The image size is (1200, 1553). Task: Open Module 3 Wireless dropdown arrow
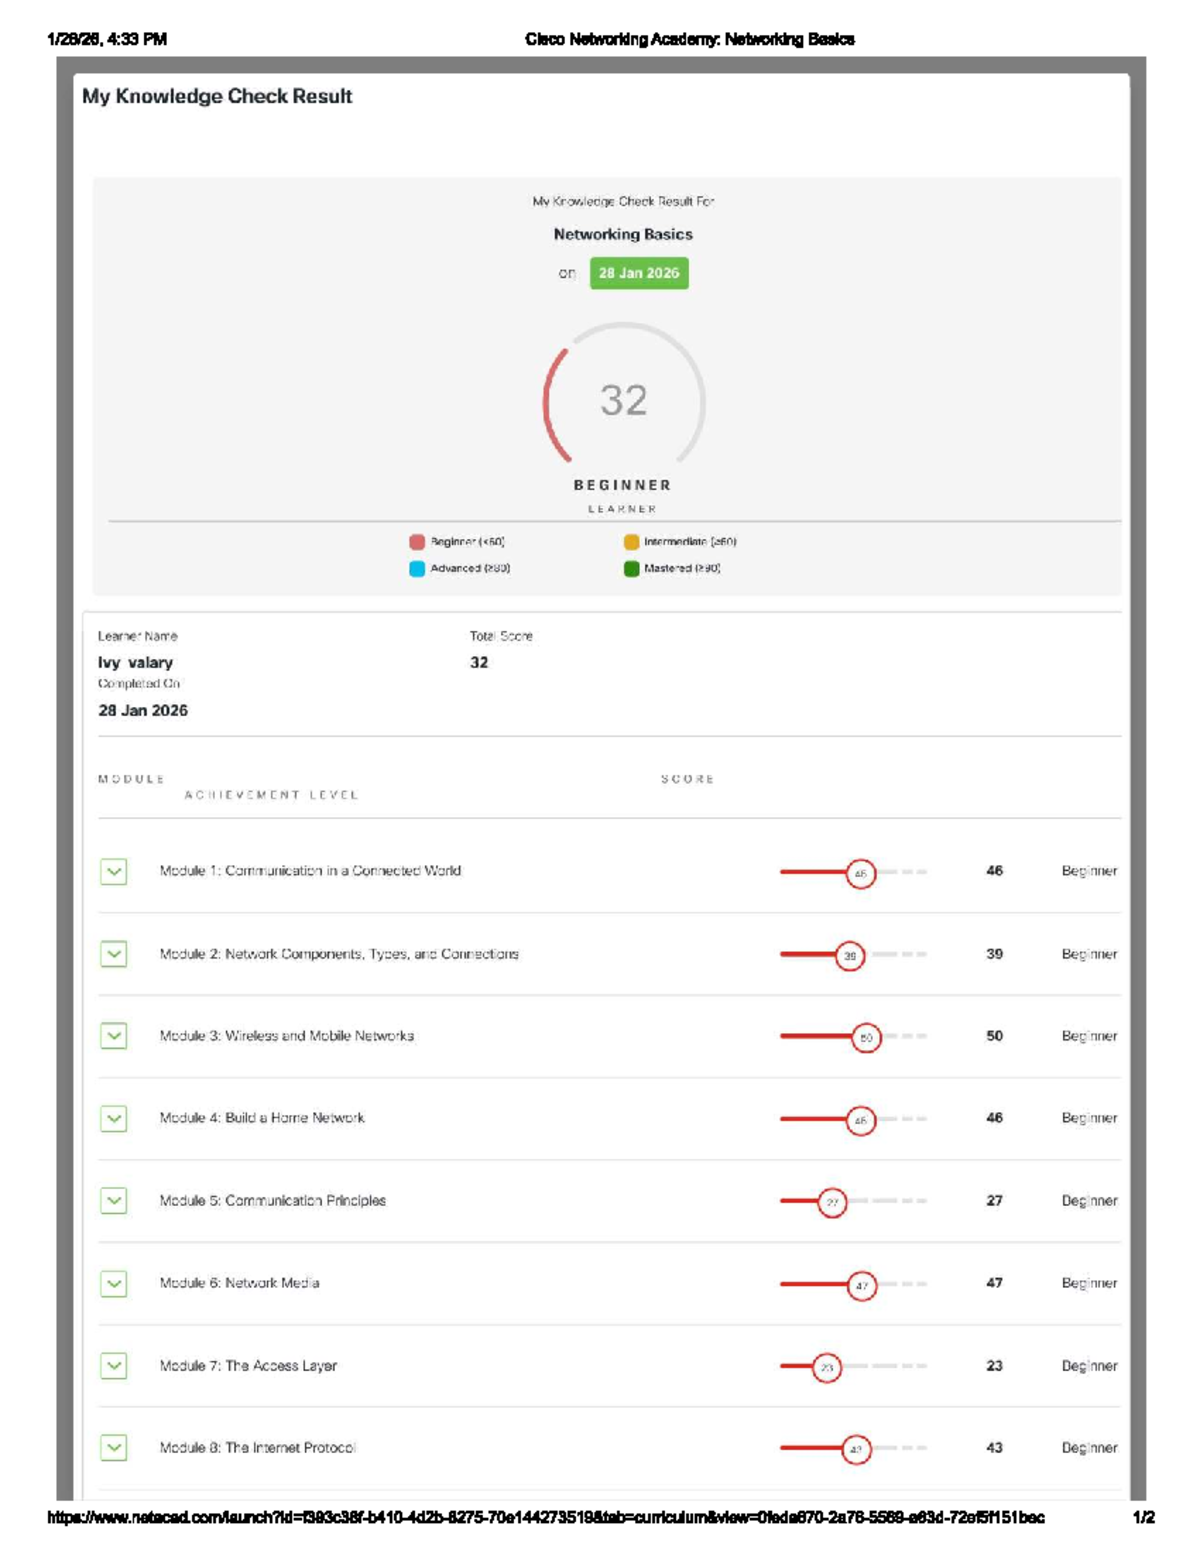click(x=114, y=1036)
